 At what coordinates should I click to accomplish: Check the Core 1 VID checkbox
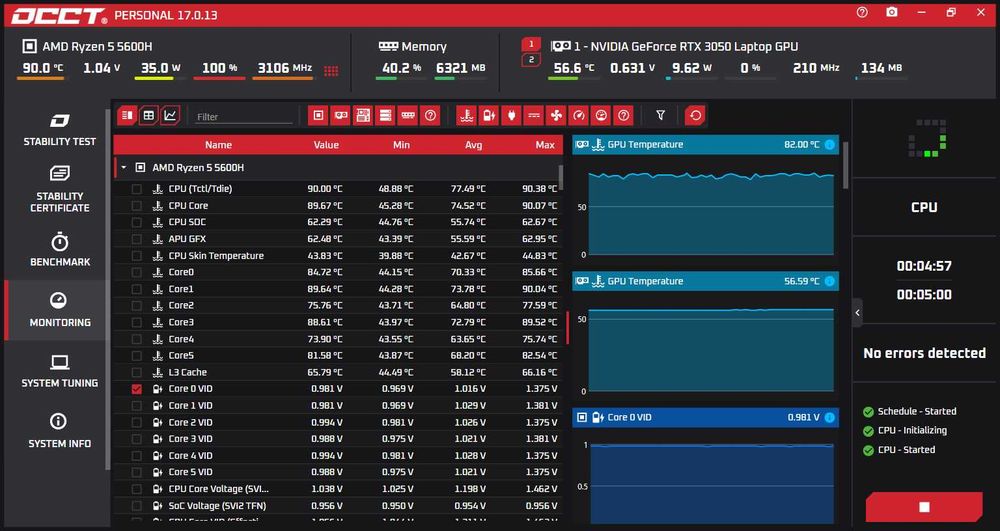tap(136, 405)
